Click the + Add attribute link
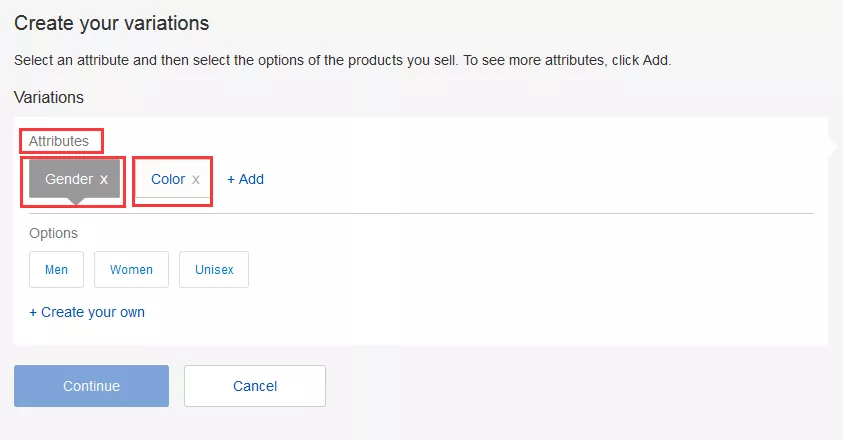The image size is (843, 440). click(245, 180)
